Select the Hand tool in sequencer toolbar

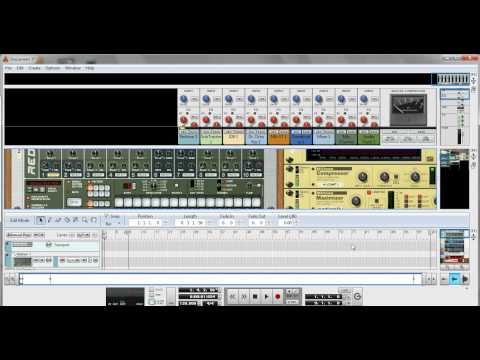pyautogui.click(x=94, y=220)
